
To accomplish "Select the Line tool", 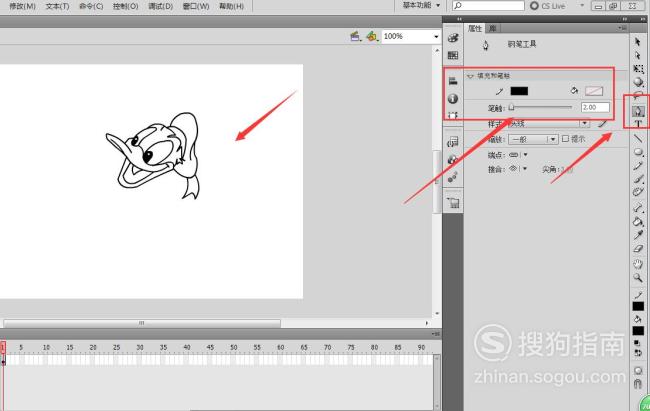I will pyautogui.click(x=638, y=139).
